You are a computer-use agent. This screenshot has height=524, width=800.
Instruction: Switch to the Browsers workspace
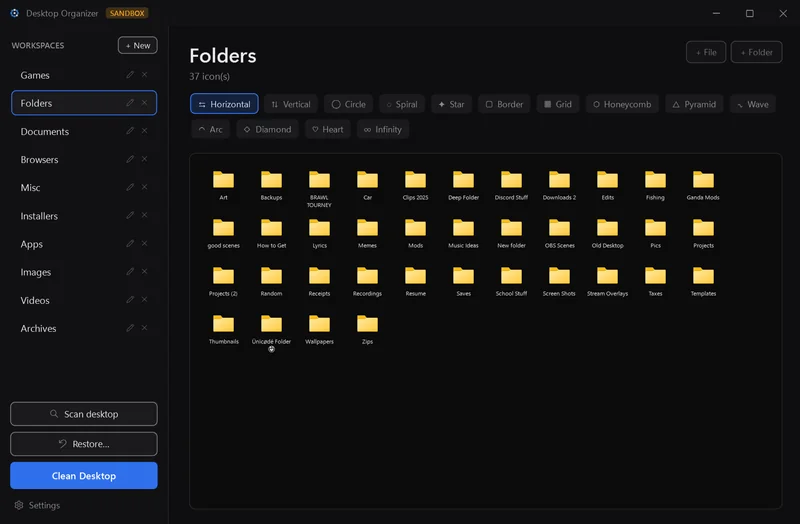click(84, 159)
